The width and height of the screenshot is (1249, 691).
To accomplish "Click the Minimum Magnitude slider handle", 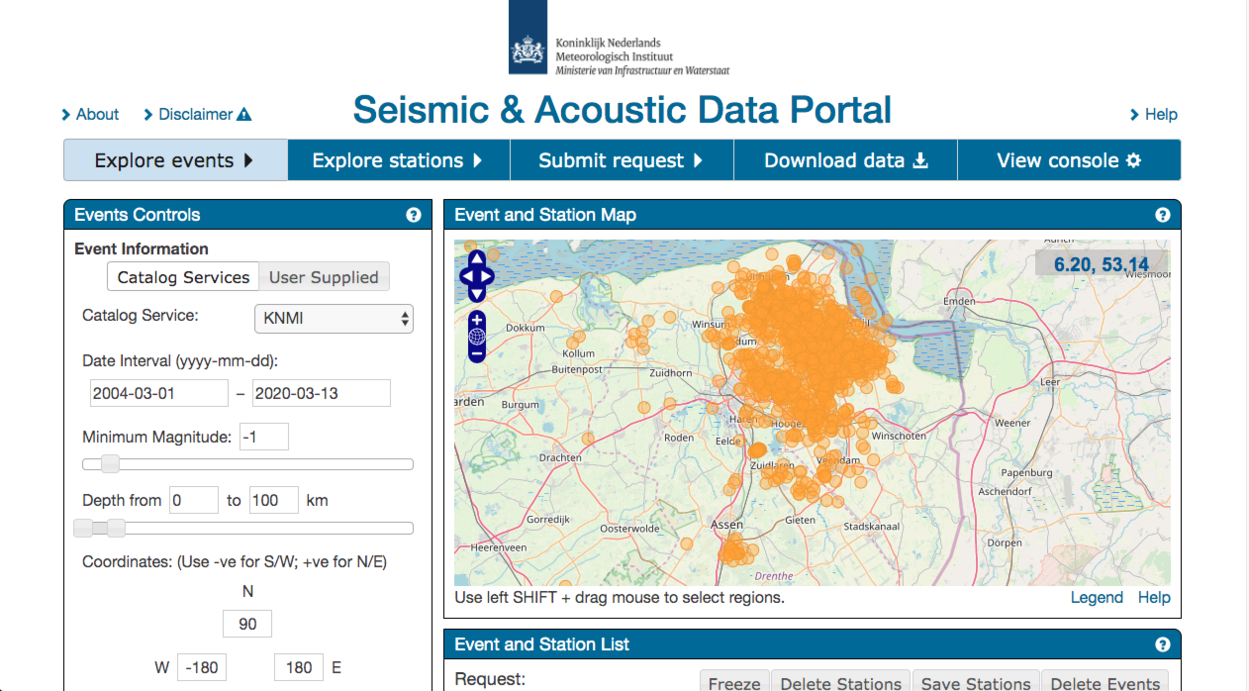I will pyautogui.click(x=110, y=464).
